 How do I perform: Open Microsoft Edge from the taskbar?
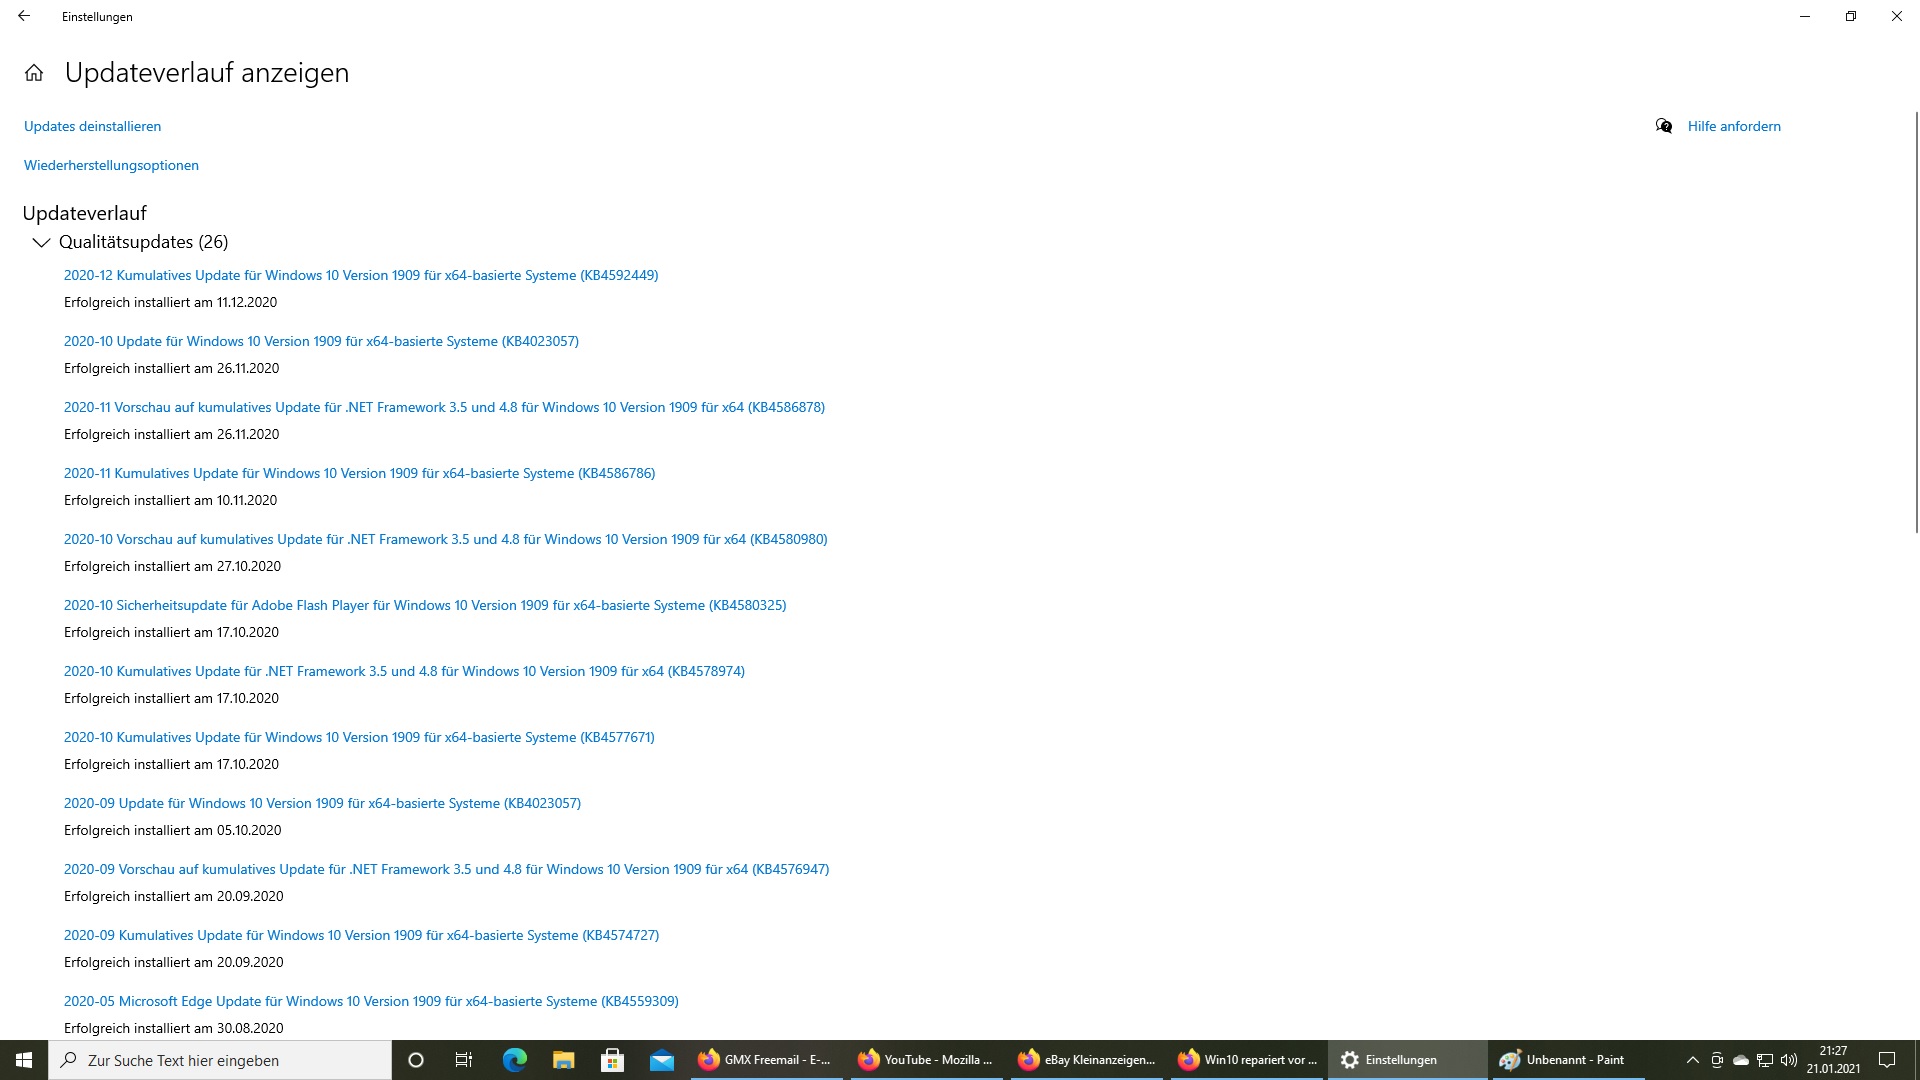[514, 1060]
